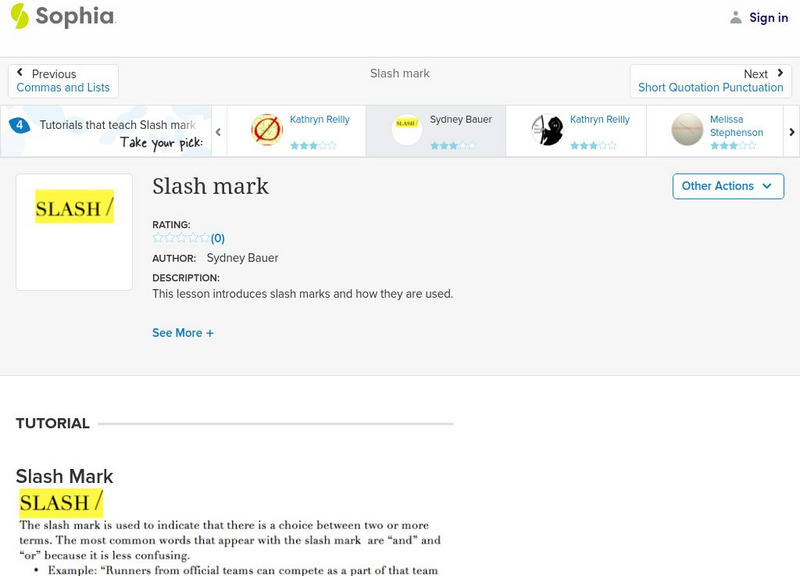Click the TUTORIAL section heading
This screenshot has height=576, width=800.
pos(53,423)
